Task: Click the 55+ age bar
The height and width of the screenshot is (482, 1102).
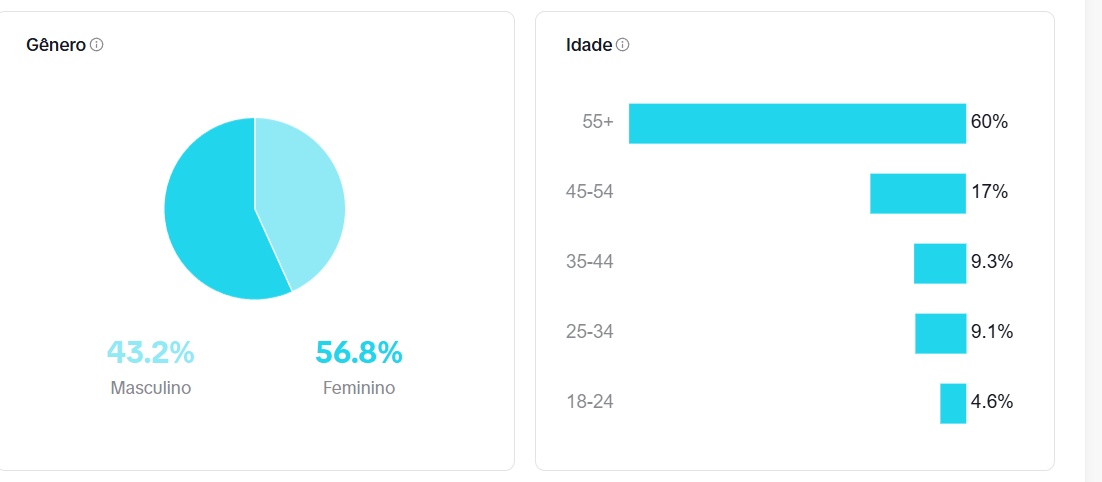Action: 797,123
